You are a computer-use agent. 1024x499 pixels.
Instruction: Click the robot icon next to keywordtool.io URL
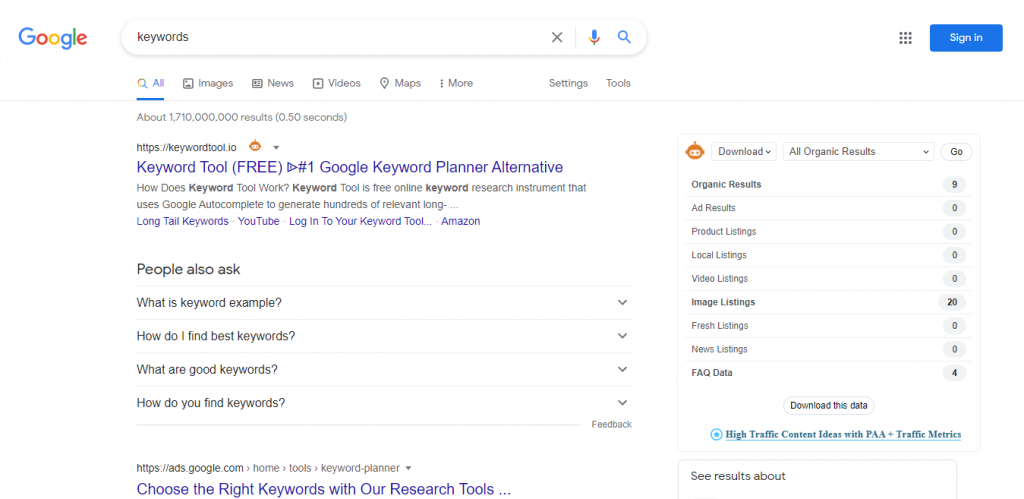click(255, 146)
